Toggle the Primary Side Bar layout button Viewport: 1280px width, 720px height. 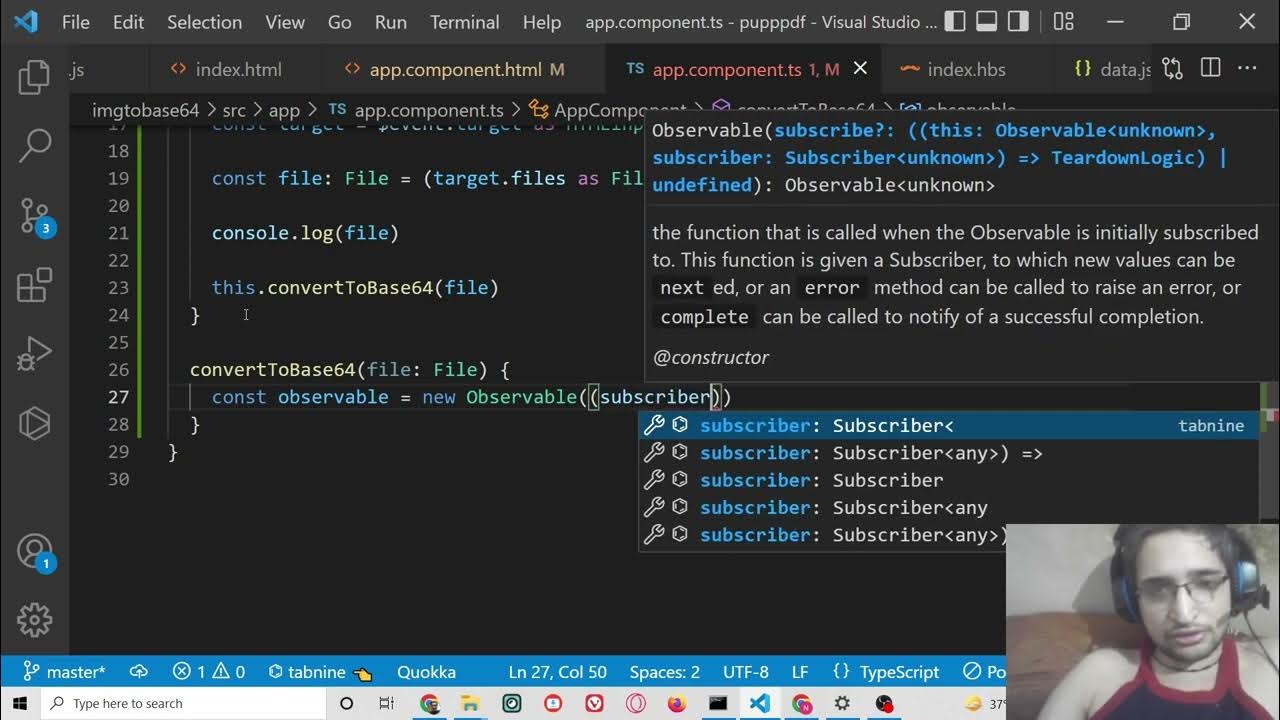(x=955, y=21)
